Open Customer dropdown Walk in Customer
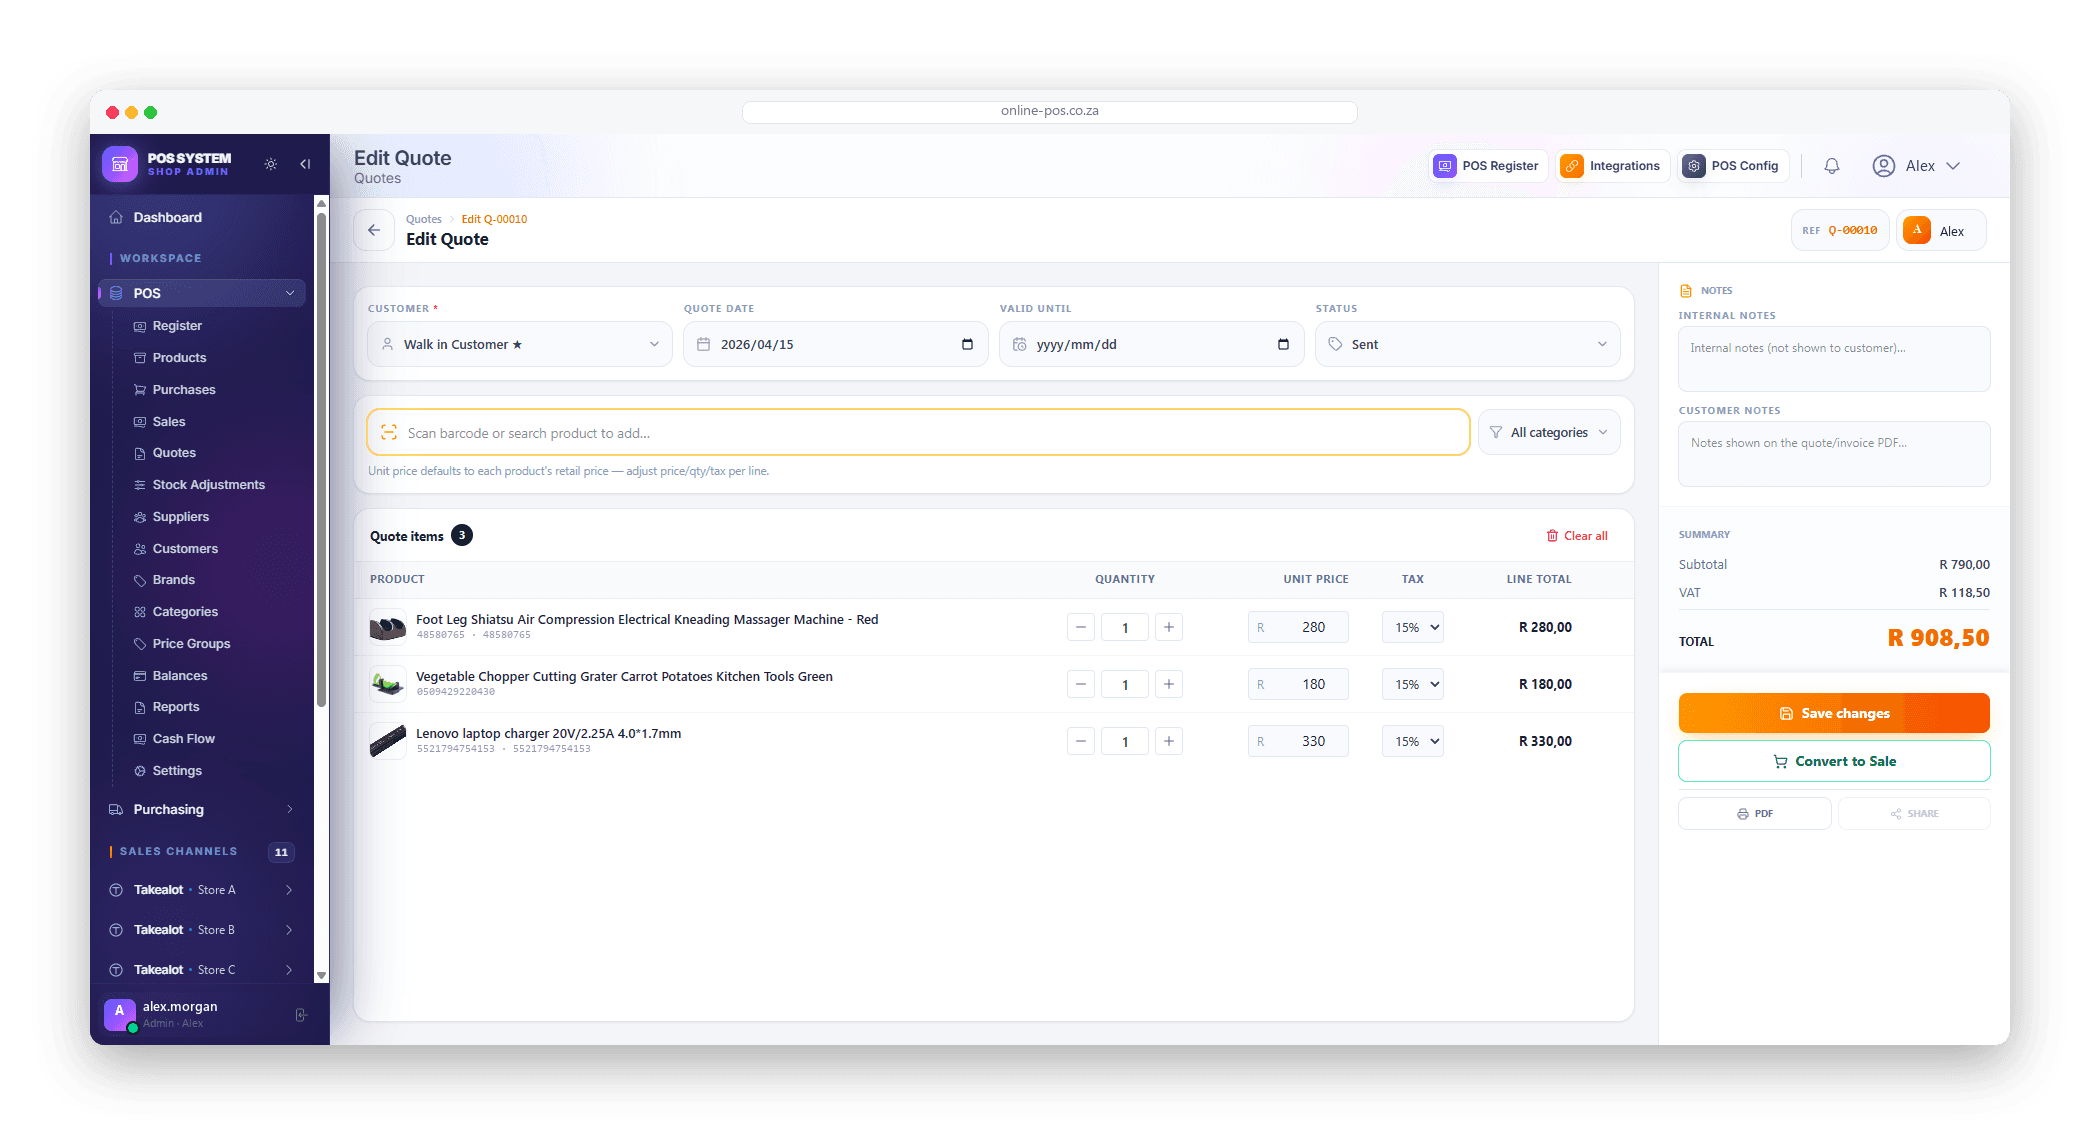The height and width of the screenshot is (1135, 2100). click(519, 344)
